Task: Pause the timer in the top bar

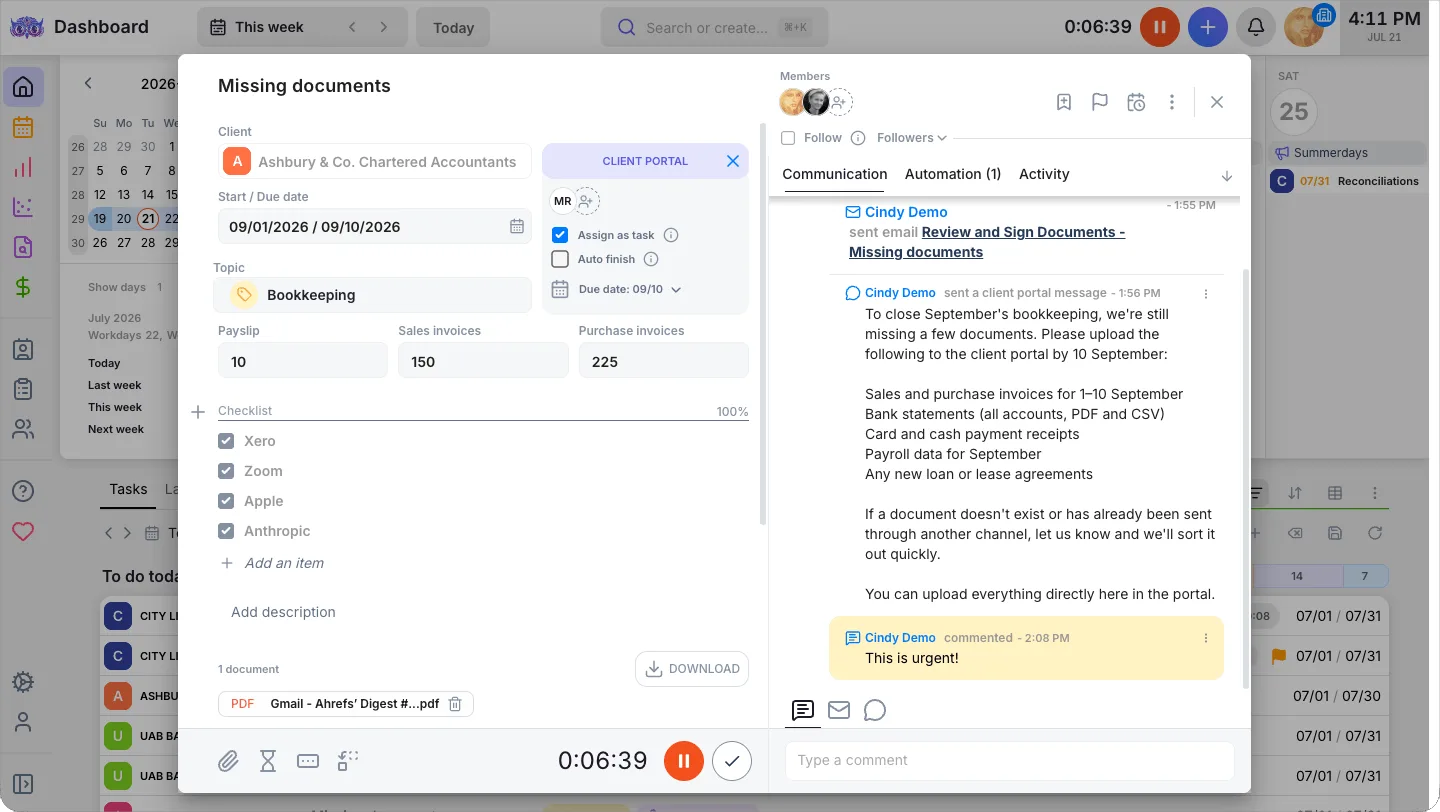Action: (x=1160, y=27)
